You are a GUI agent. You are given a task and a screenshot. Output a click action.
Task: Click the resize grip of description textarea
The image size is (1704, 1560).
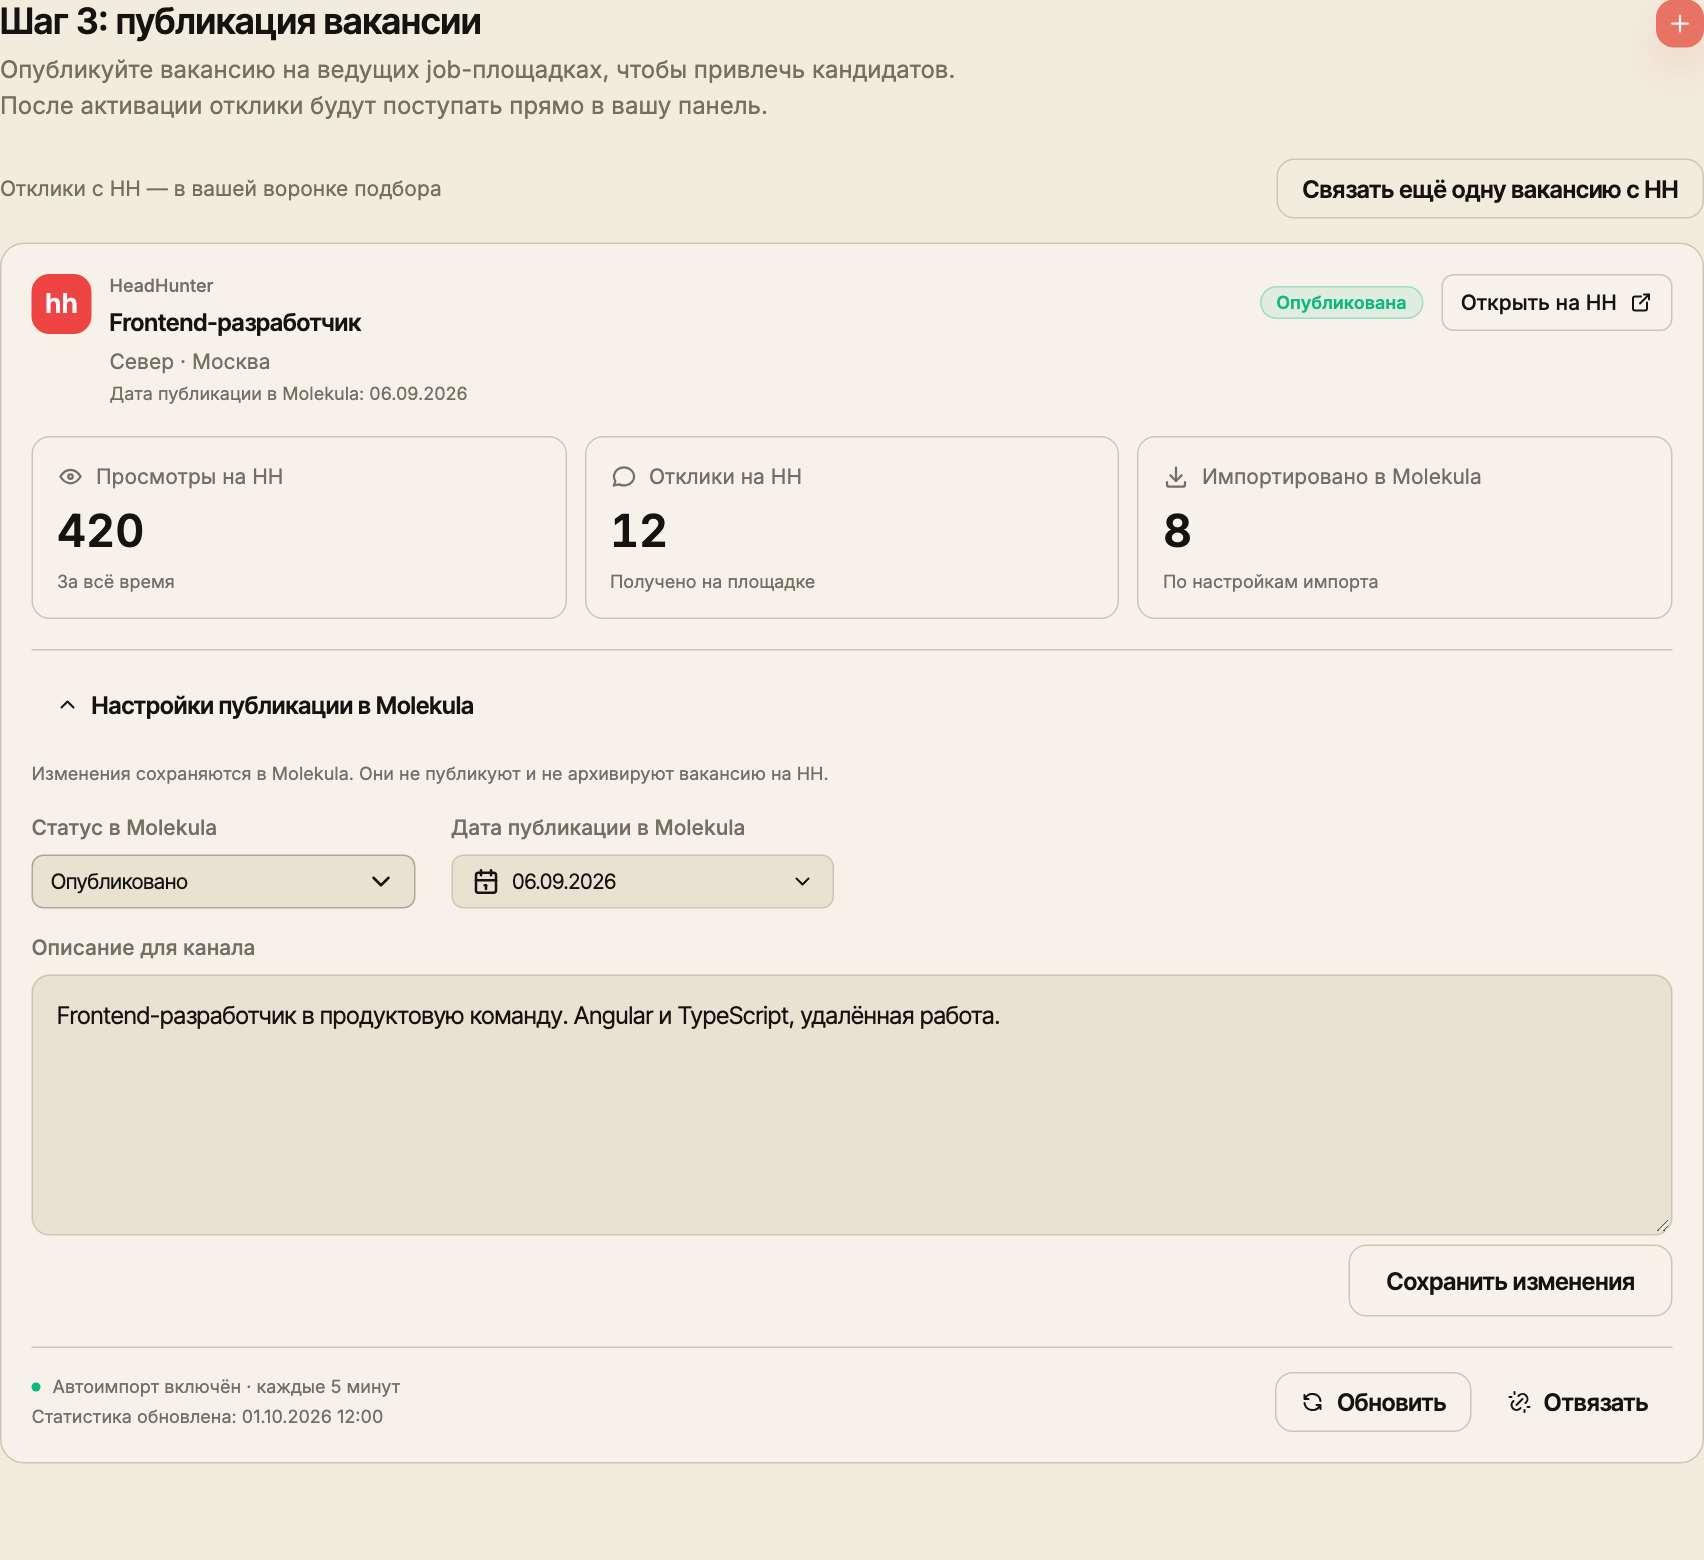(1662, 1225)
